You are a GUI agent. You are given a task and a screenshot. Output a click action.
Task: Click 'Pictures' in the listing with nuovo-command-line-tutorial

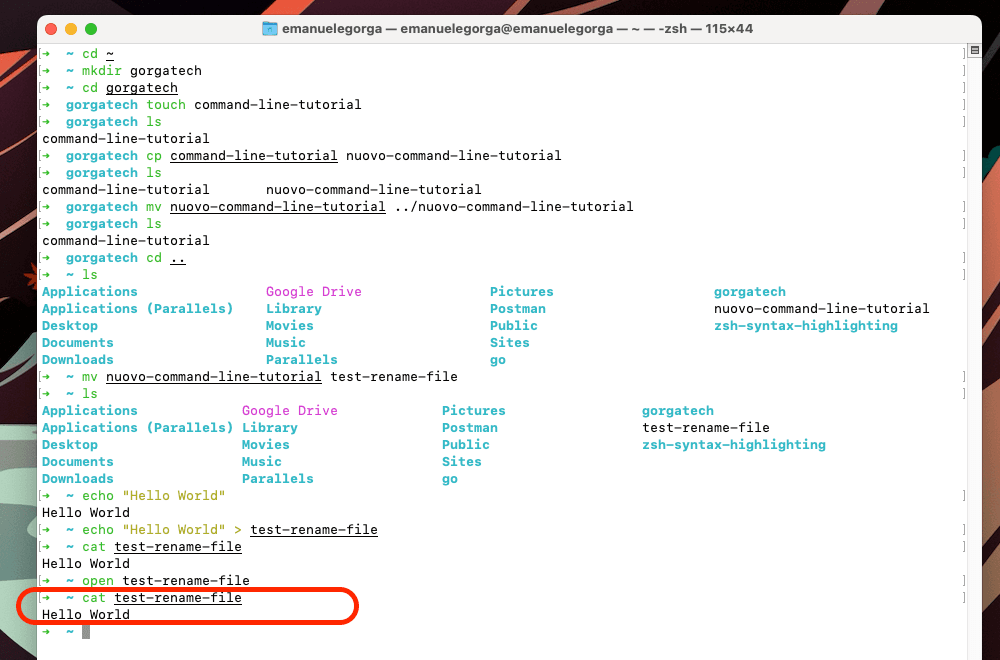pos(522,291)
